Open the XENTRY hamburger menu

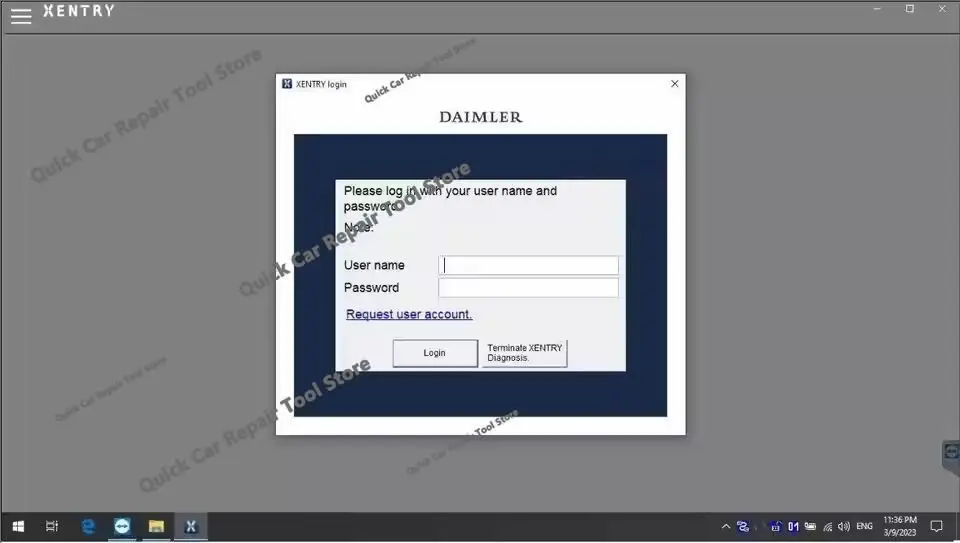(21, 16)
